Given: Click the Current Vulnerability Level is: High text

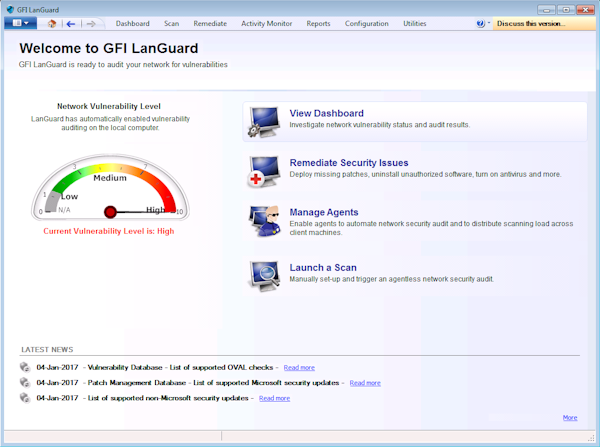Looking at the screenshot, I should 109,231.
